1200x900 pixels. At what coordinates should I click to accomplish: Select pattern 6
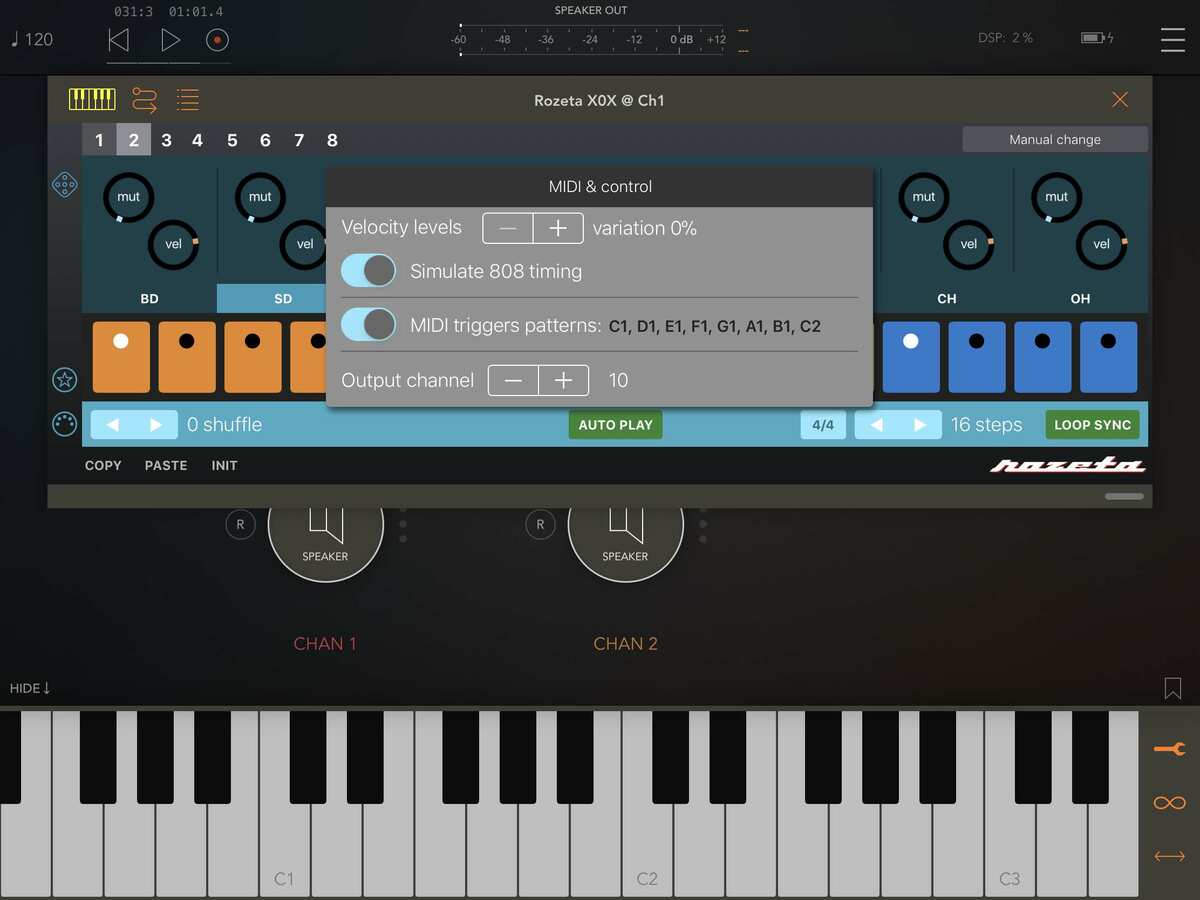tap(265, 140)
